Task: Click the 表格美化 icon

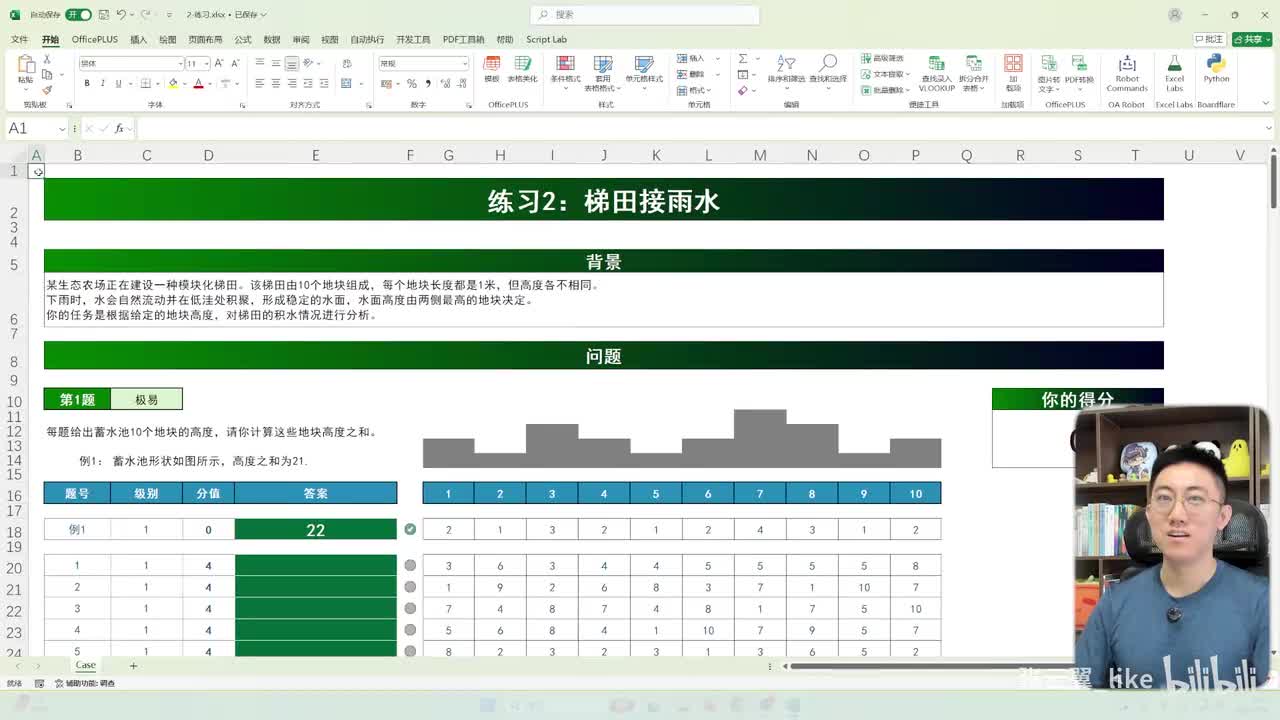Action: pyautogui.click(x=522, y=68)
